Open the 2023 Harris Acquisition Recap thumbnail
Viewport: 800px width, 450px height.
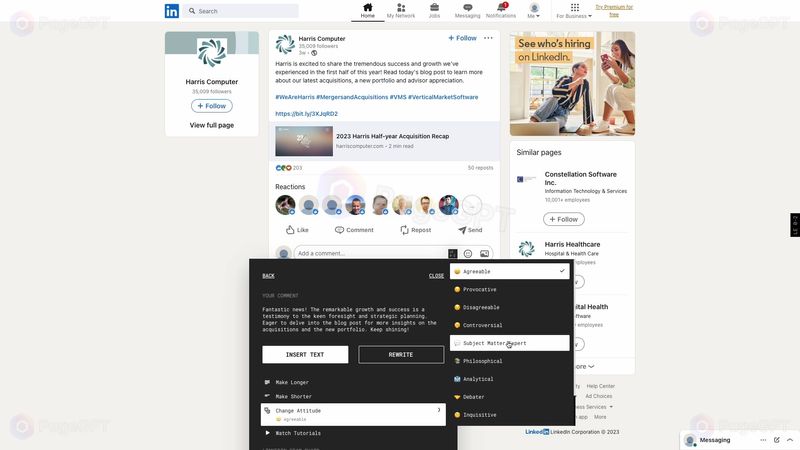click(304, 141)
